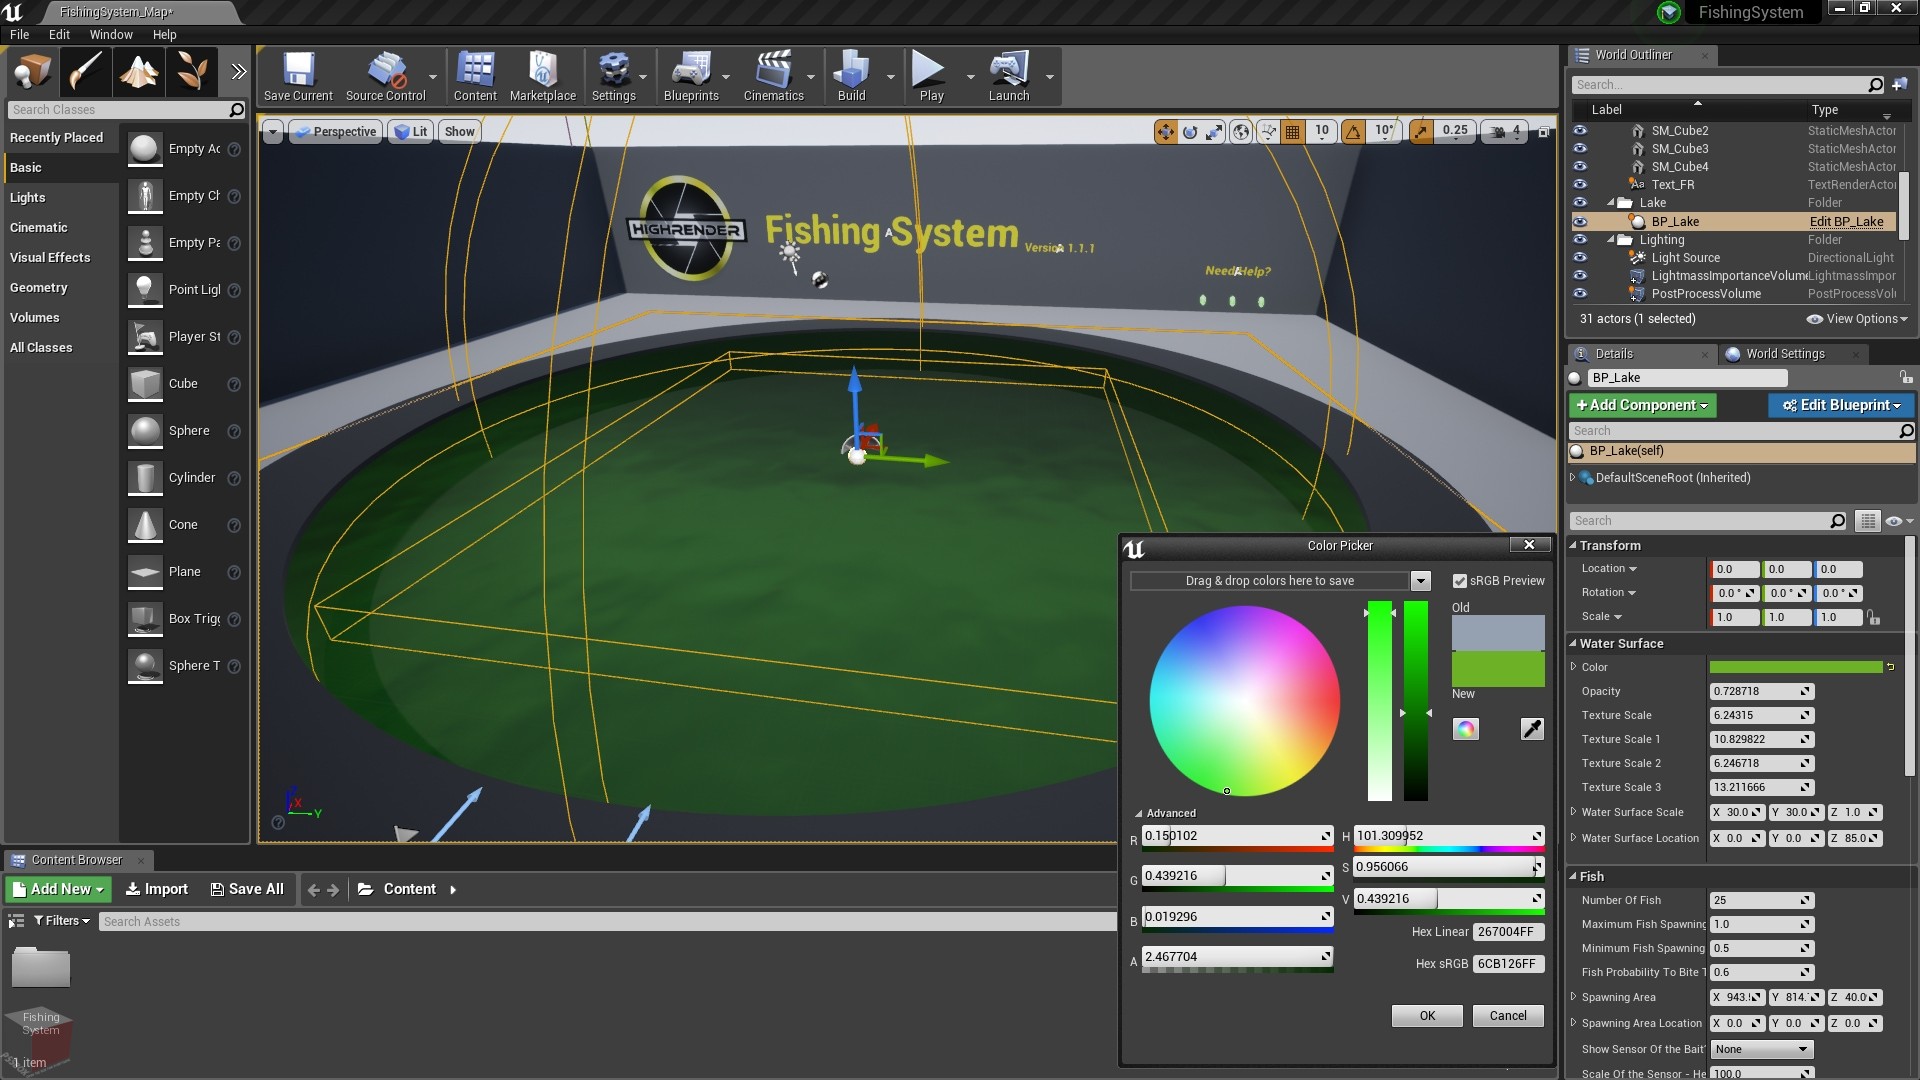Click the surface snapping icon
The height and width of the screenshot is (1080, 1920).
pyautogui.click(x=1268, y=131)
